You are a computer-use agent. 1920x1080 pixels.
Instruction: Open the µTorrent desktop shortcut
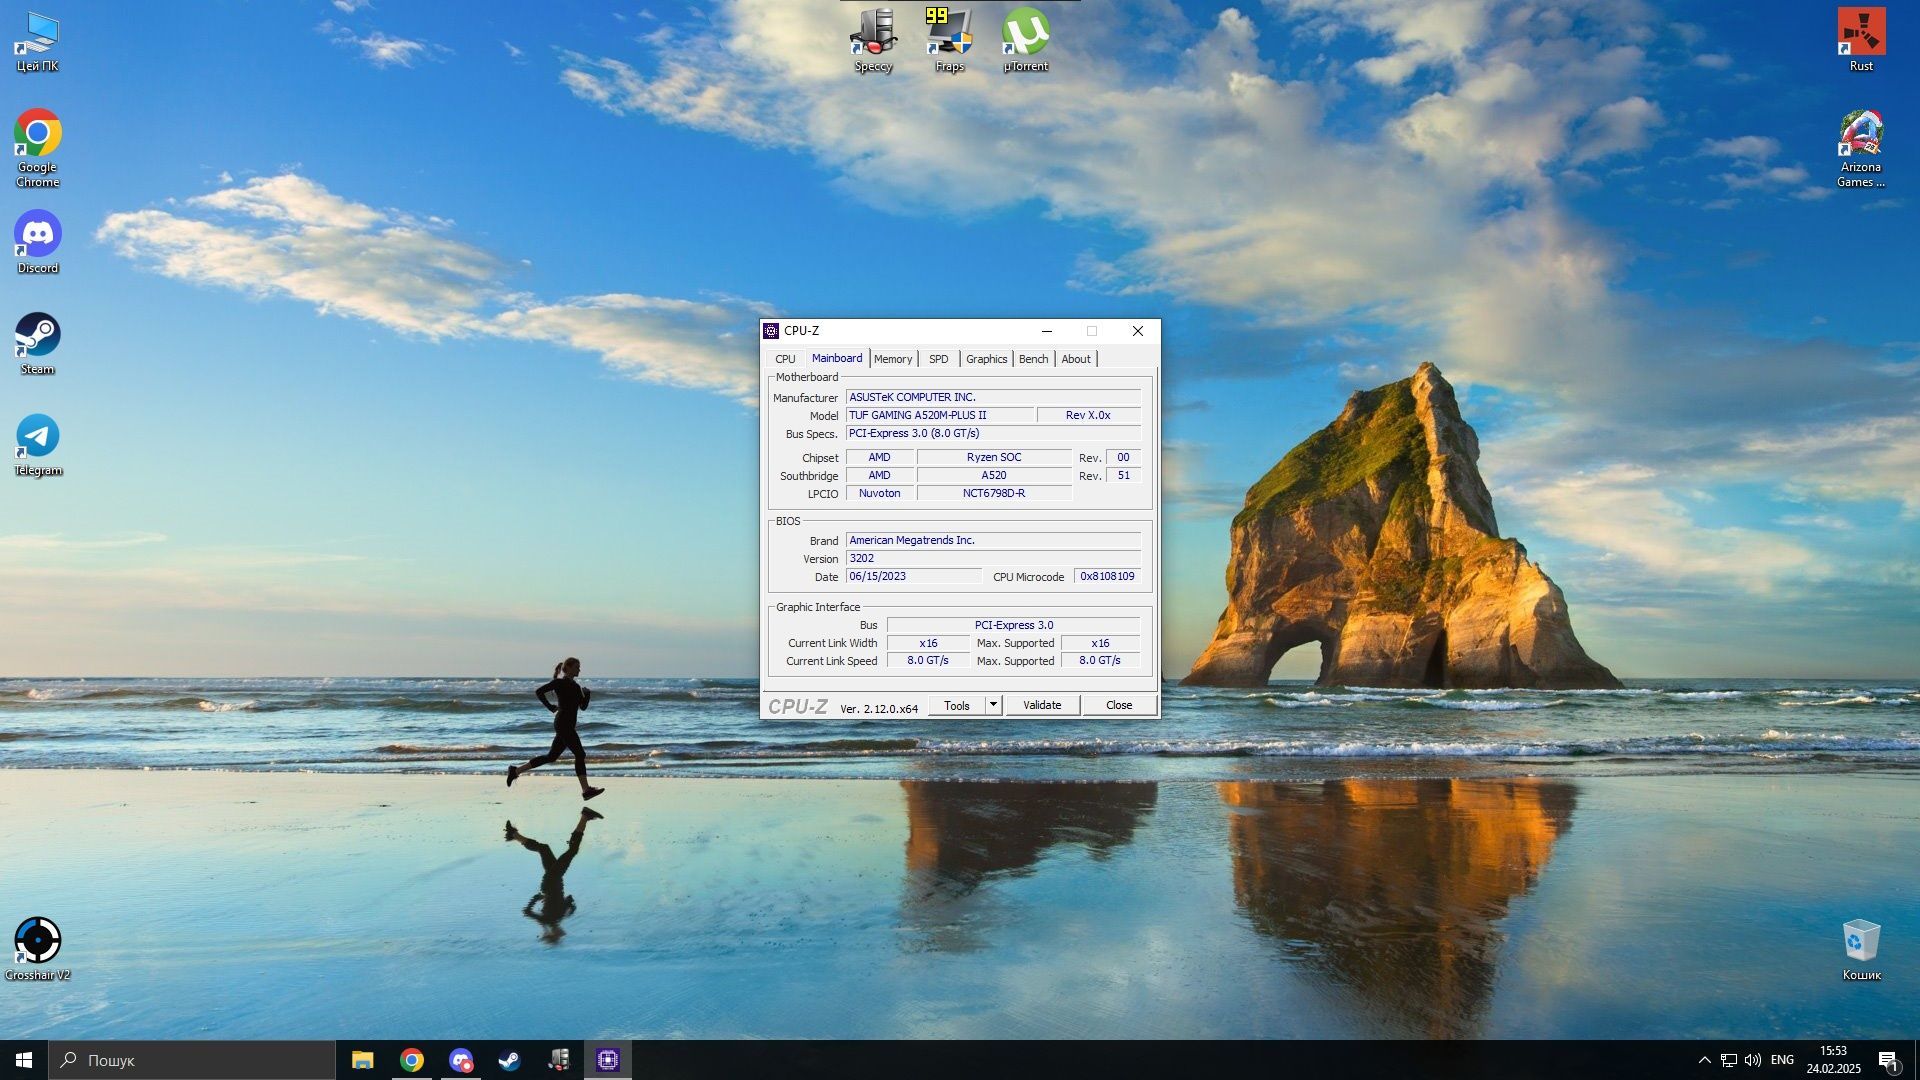click(x=1026, y=40)
